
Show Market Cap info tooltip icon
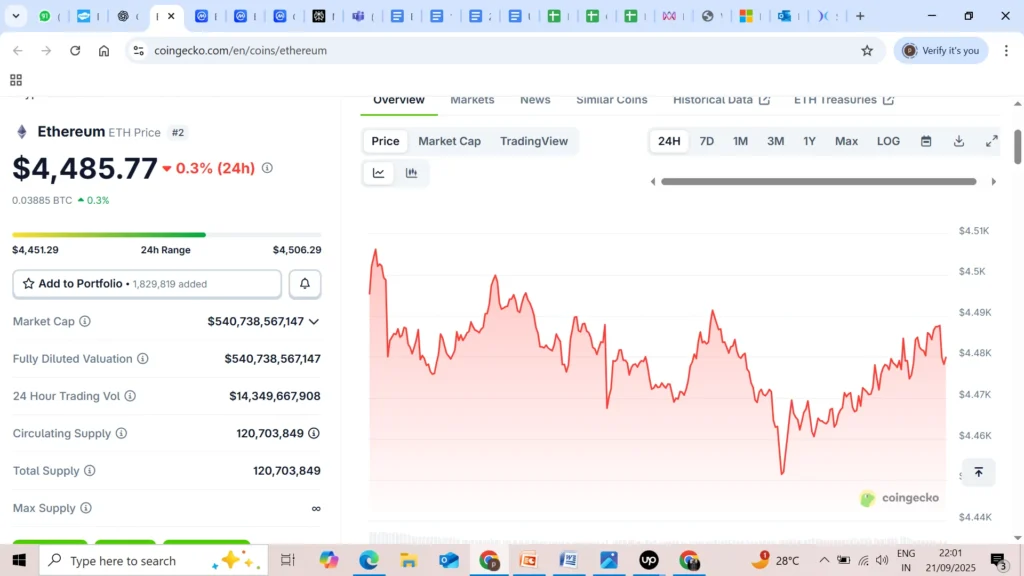pyautogui.click(x=85, y=321)
